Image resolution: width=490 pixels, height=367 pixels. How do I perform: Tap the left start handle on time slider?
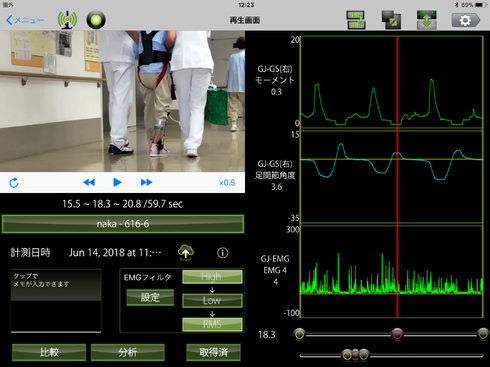pyautogui.click(x=300, y=334)
